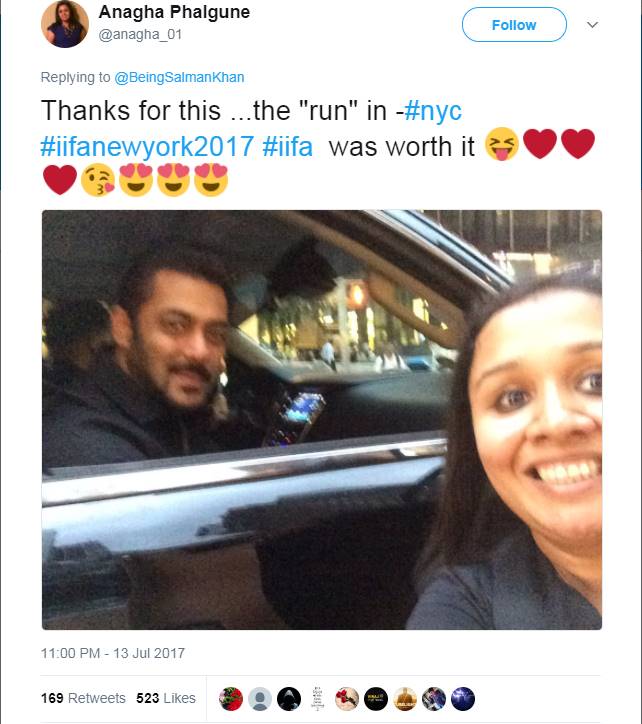This screenshot has height=724, width=642.
Task: Click the golden poster liker avatar
Action: pyautogui.click(x=405, y=699)
